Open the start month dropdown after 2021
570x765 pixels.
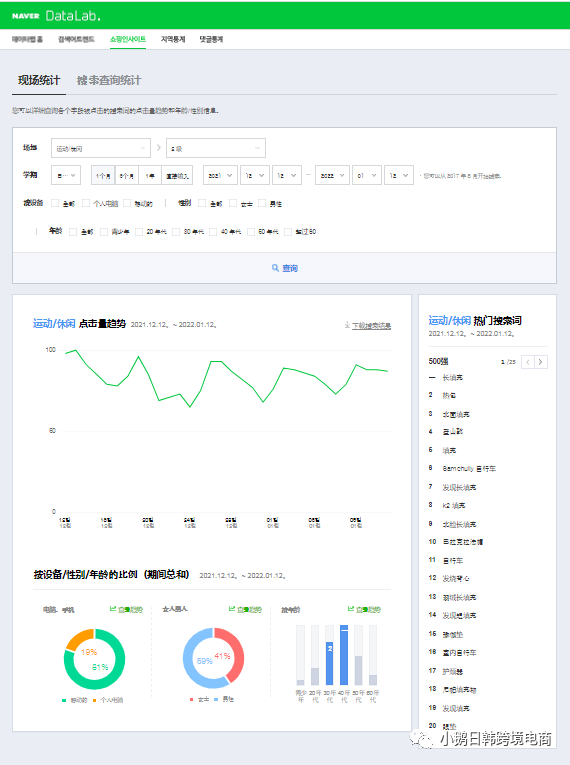coord(254,175)
